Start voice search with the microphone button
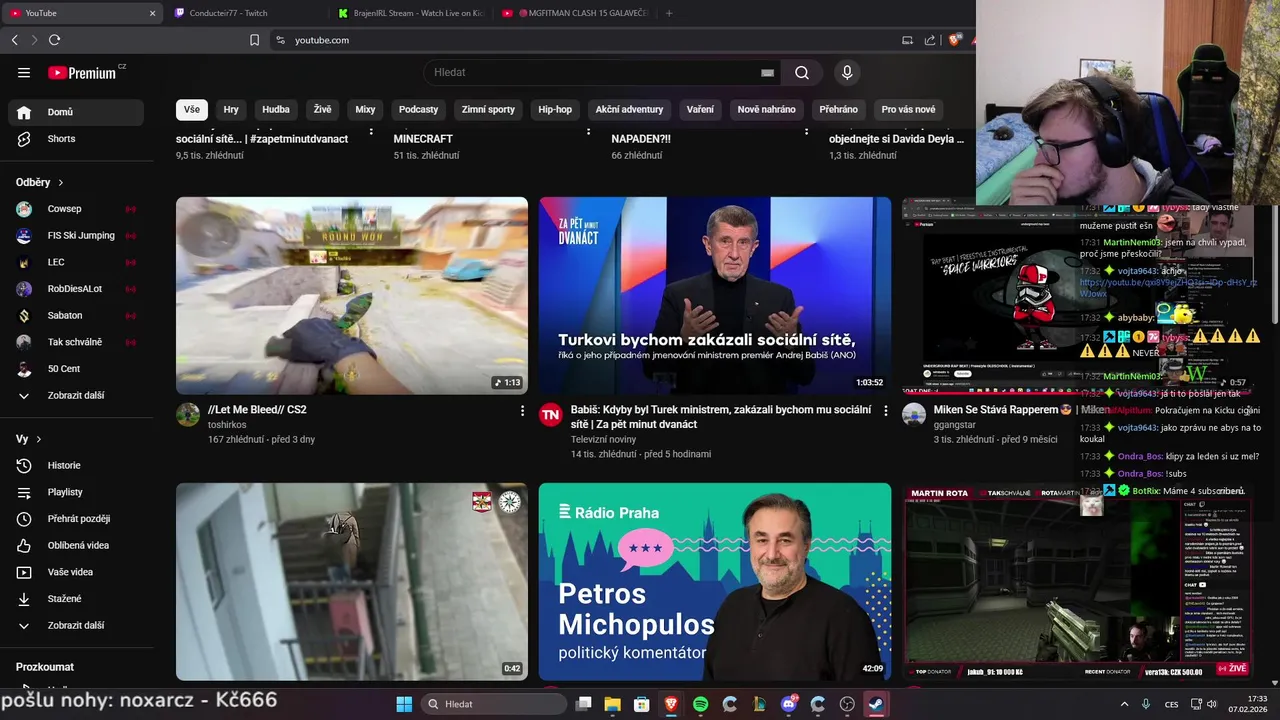This screenshot has width=1280, height=720. point(847,72)
